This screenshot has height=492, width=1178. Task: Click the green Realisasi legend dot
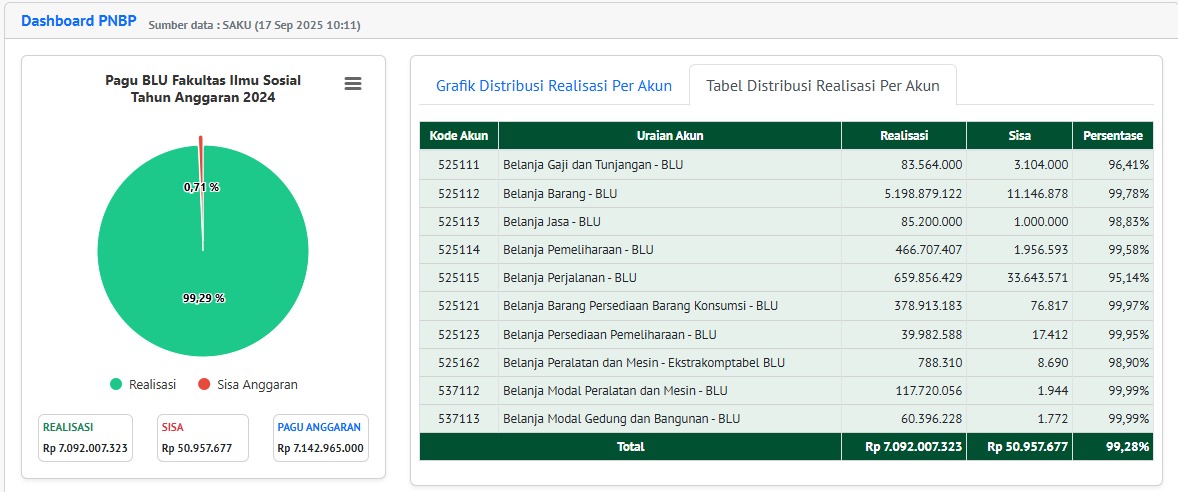(x=116, y=384)
